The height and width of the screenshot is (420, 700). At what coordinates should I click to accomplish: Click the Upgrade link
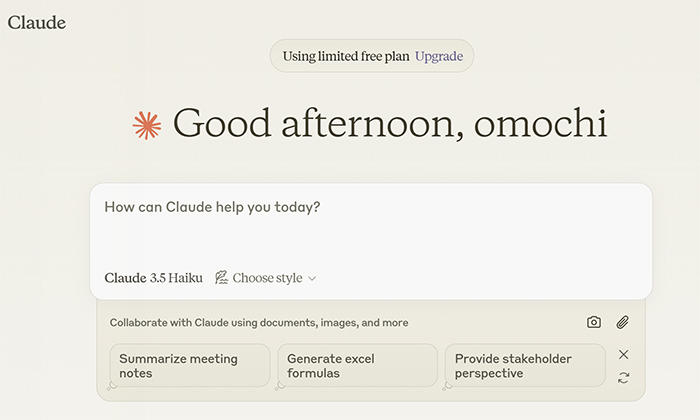(x=439, y=56)
